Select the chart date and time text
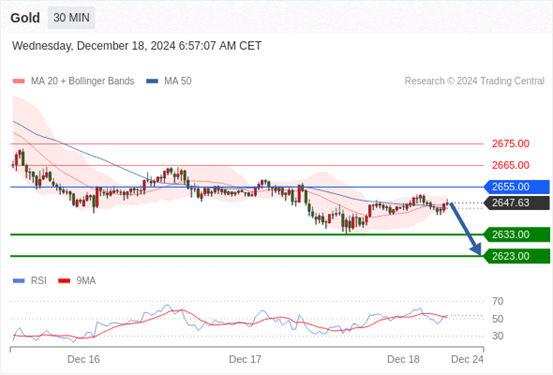This screenshot has width=553, height=375. point(137,46)
